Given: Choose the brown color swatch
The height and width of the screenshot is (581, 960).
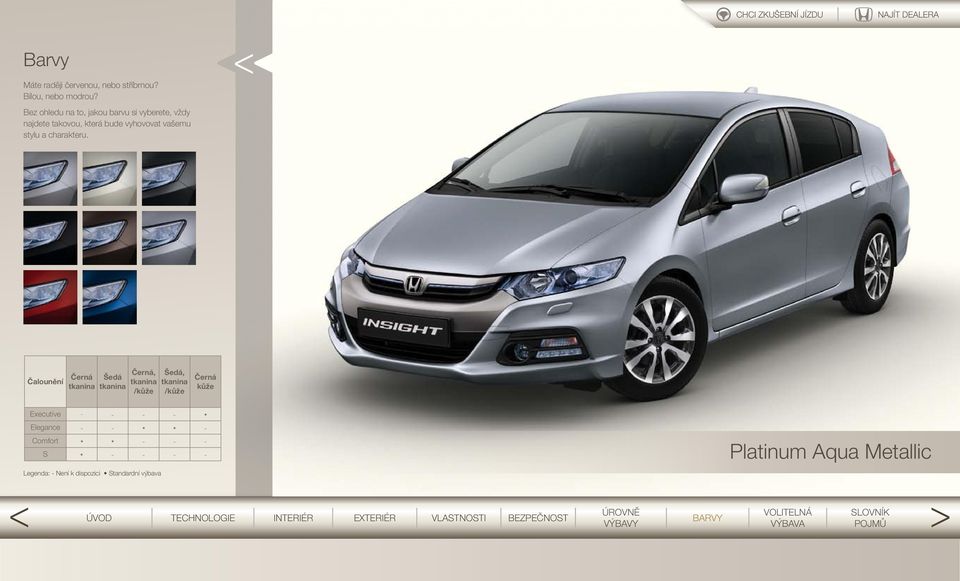Looking at the screenshot, I should 110,238.
